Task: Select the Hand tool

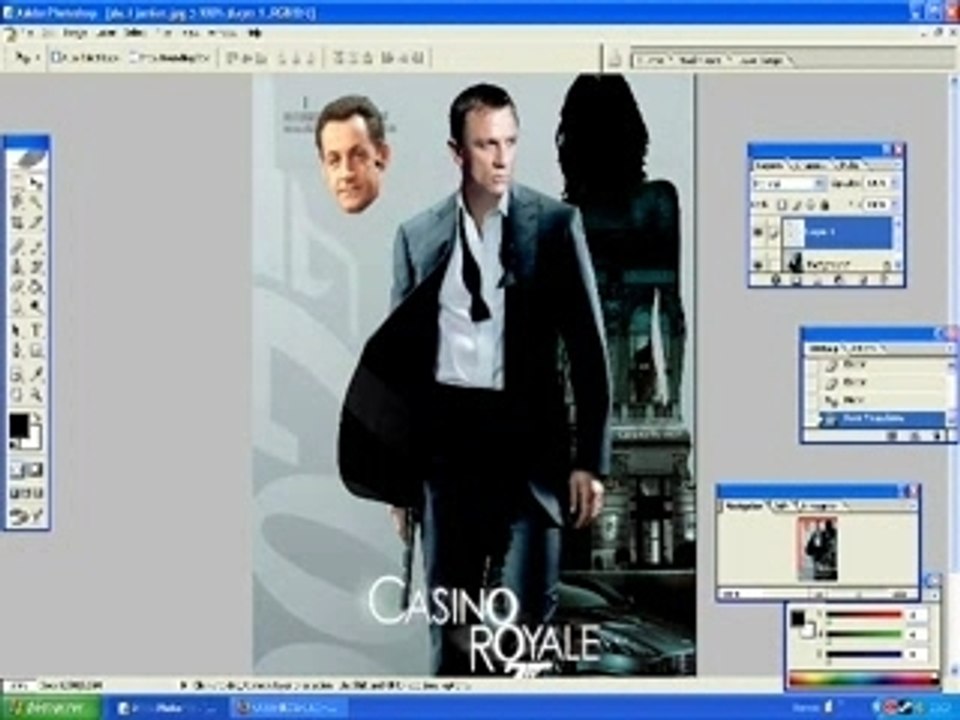Action: coord(17,394)
